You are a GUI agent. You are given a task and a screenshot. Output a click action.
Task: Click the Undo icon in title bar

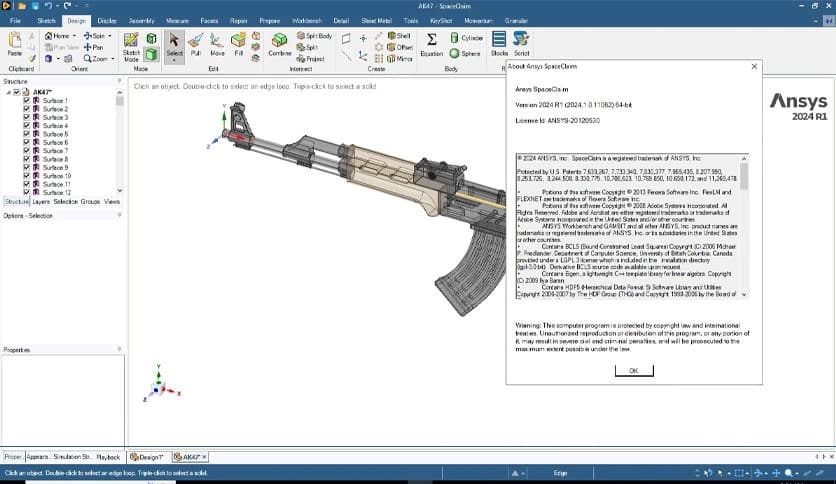(47, 6)
